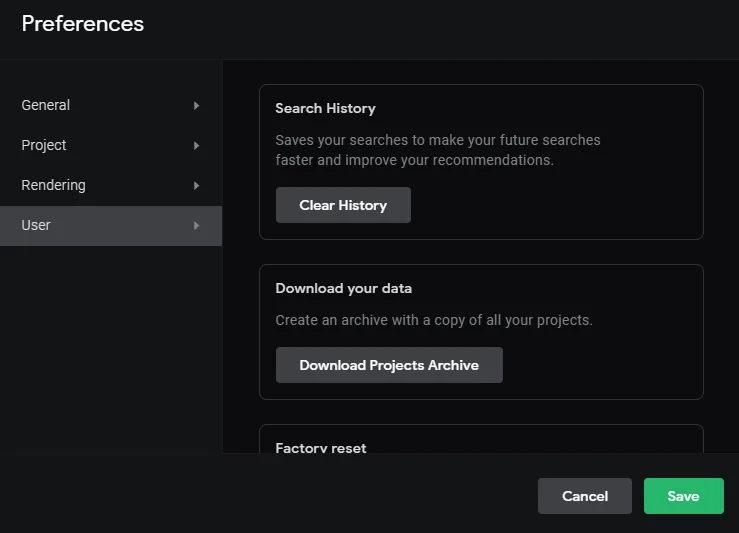This screenshot has height=533, width=739.
Task: Click the 'Saves your searches' description text
Action: coord(438,150)
